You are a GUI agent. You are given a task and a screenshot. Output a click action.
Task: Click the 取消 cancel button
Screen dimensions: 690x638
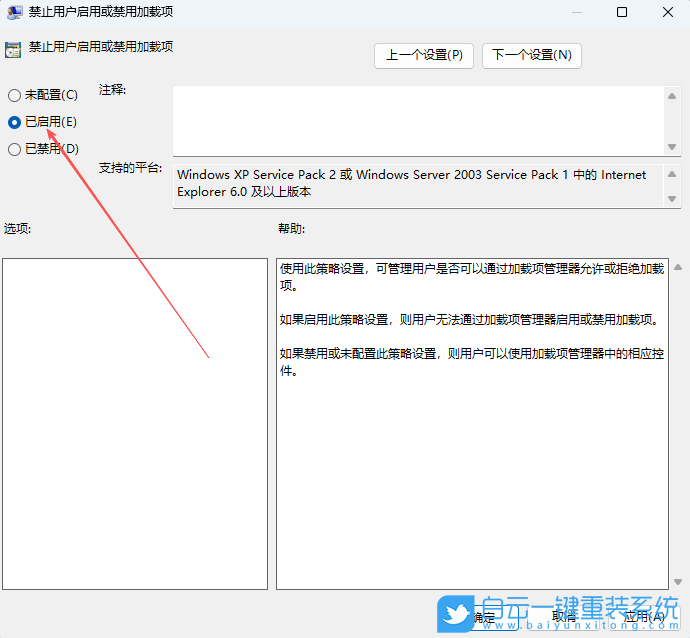coord(564,617)
